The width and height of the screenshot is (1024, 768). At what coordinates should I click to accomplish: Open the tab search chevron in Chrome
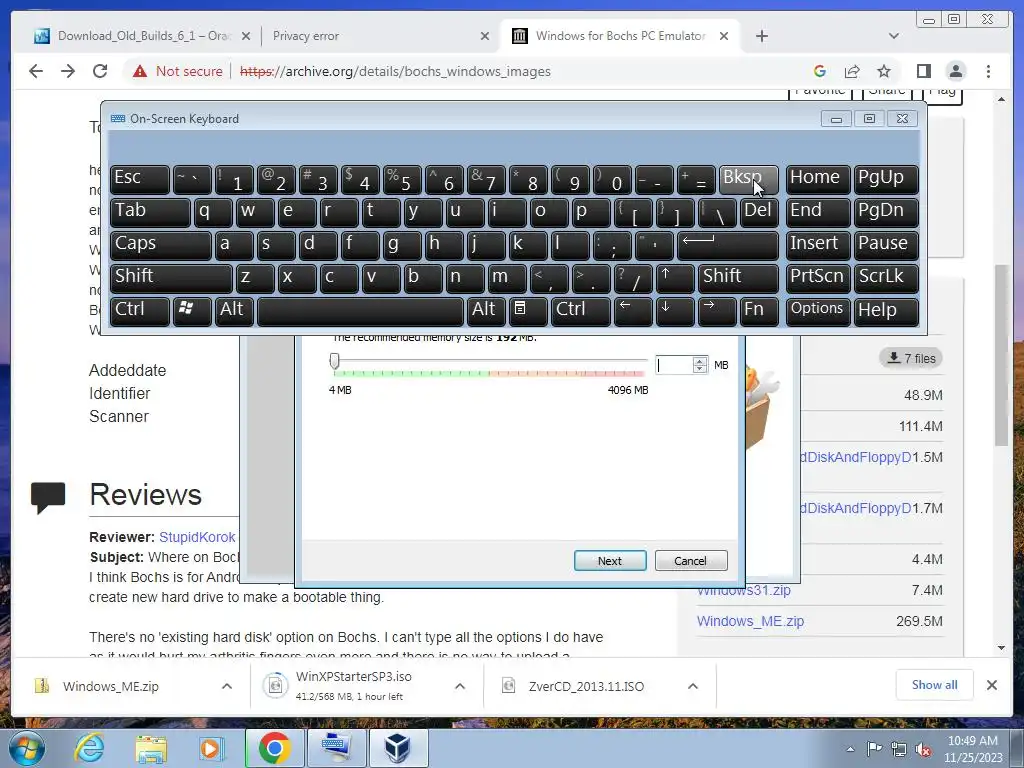tap(893, 36)
